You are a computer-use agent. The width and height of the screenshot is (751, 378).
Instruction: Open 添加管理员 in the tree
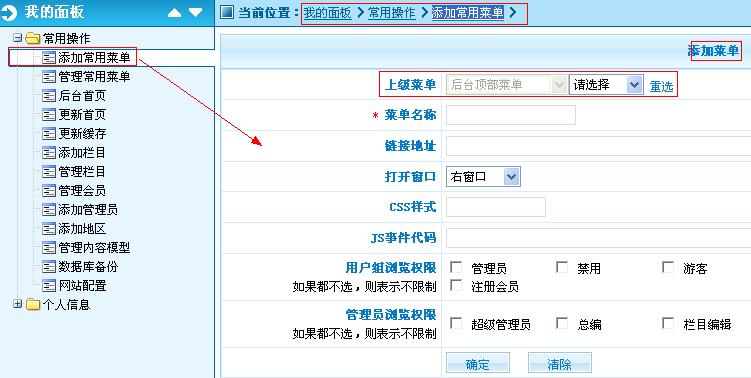tap(88, 209)
